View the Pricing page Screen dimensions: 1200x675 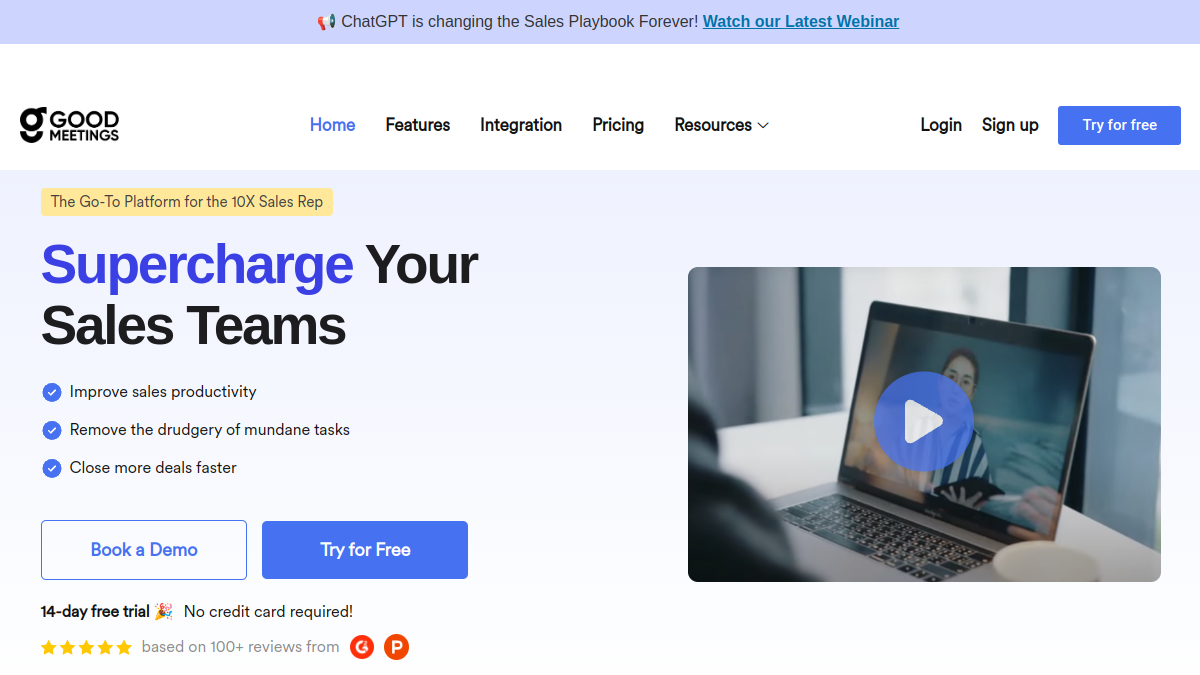click(x=618, y=125)
